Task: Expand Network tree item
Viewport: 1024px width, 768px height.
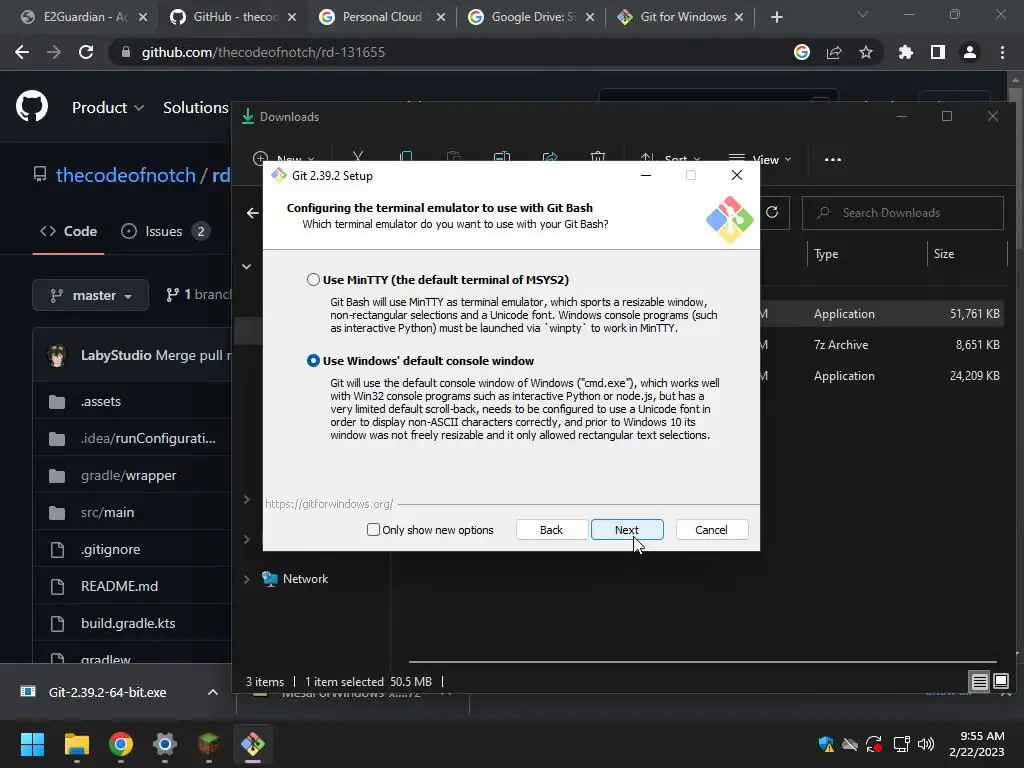Action: (x=247, y=579)
